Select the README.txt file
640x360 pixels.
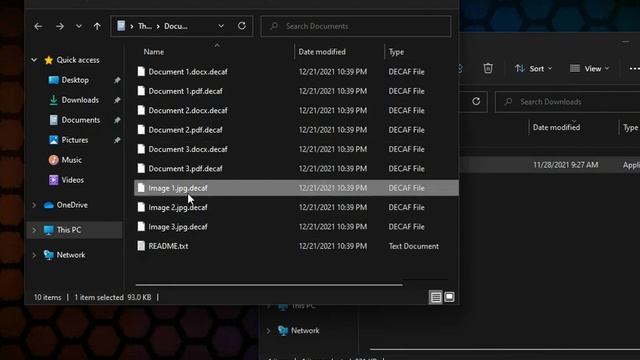point(296,246)
